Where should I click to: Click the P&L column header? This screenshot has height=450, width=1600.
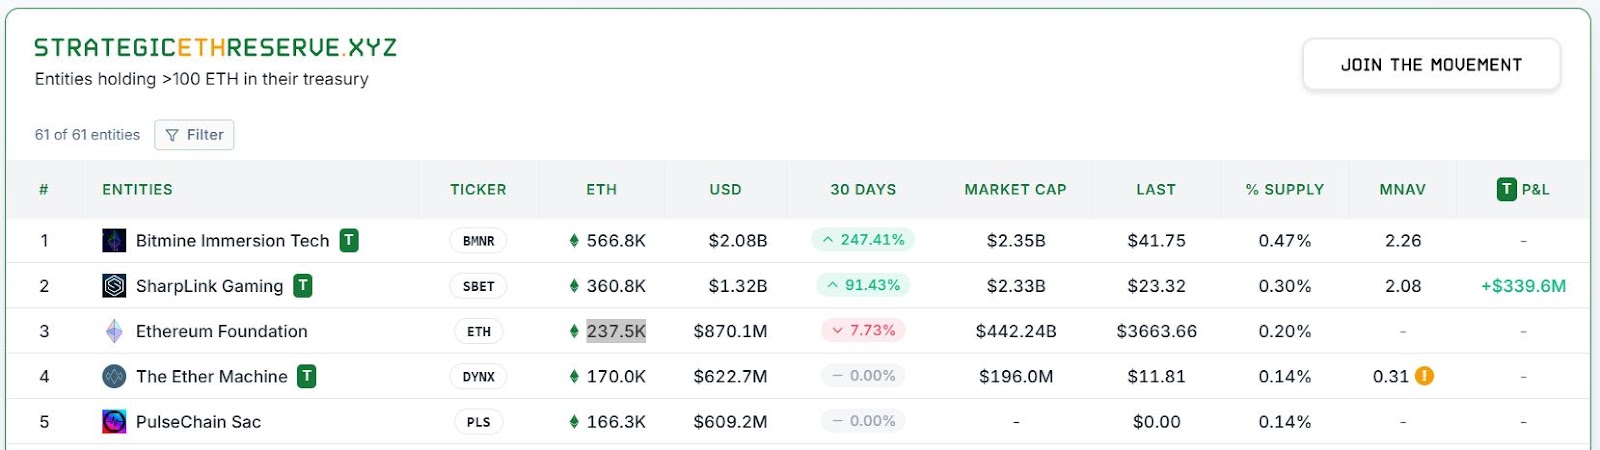tap(1523, 189)
